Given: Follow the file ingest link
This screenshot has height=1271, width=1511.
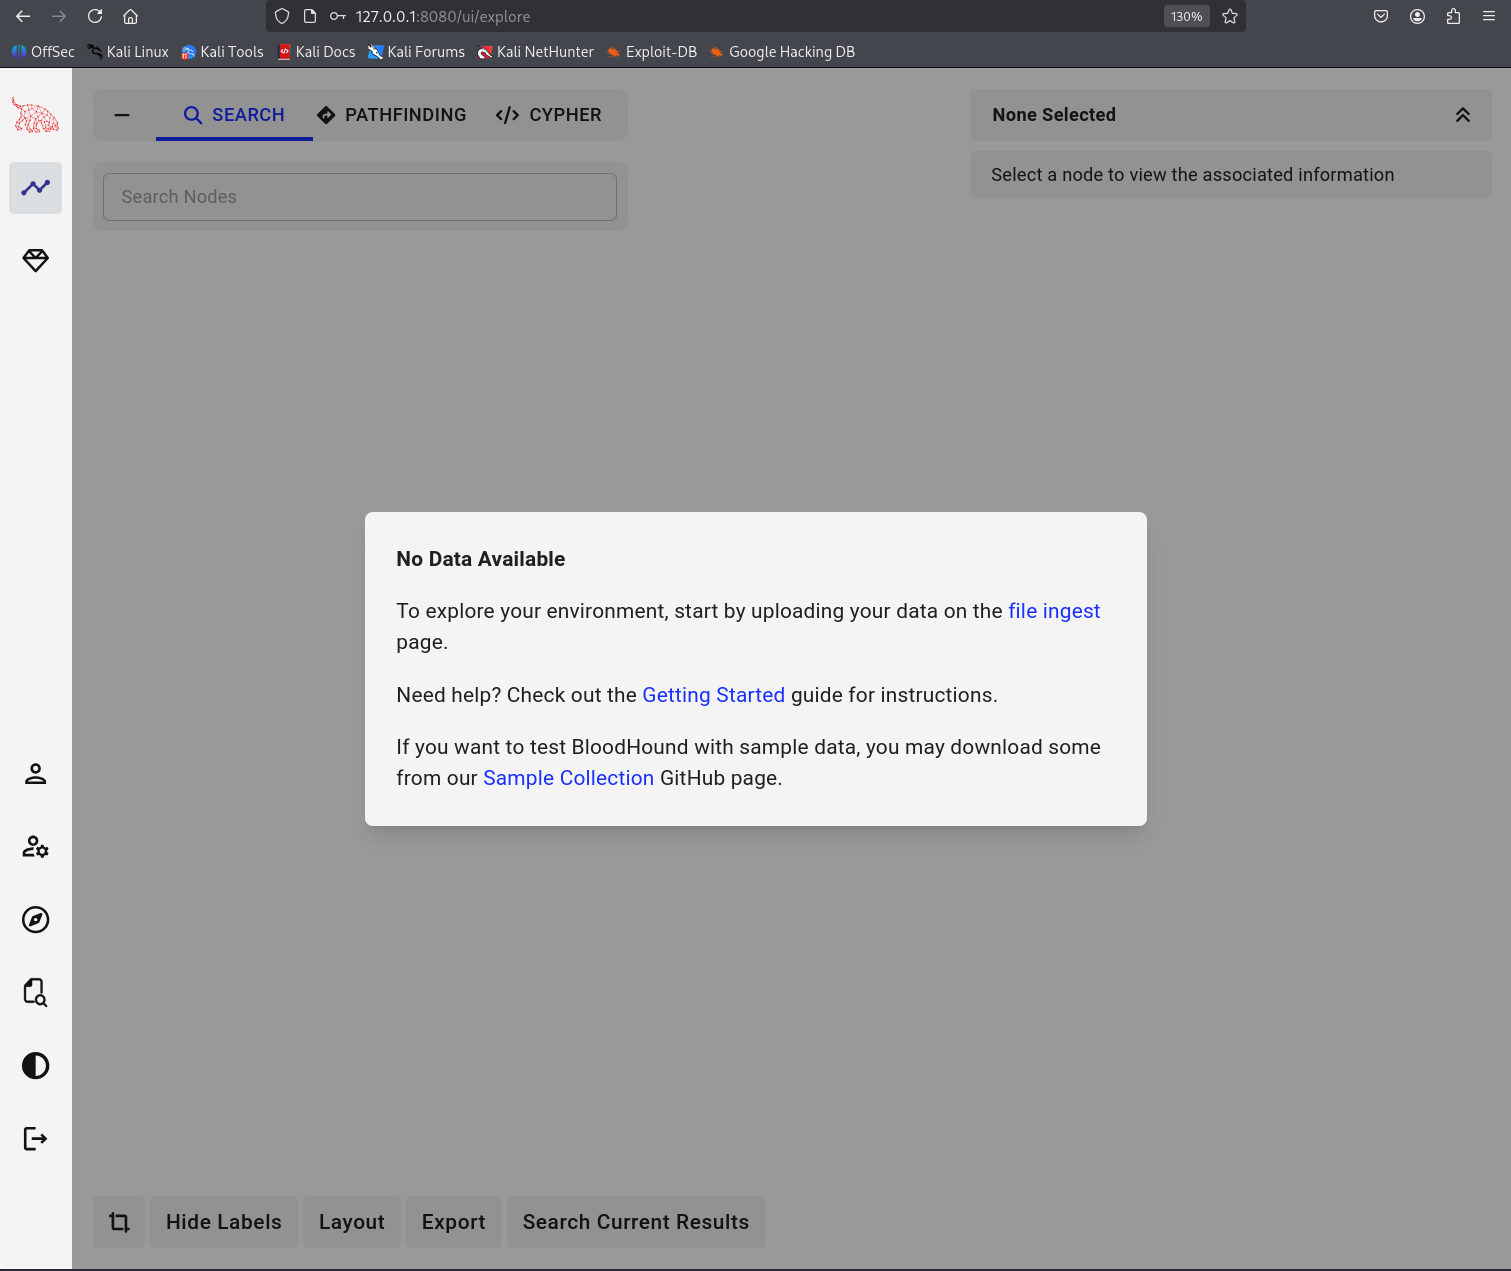Looking at the screenshot, I should point(1053,611).
